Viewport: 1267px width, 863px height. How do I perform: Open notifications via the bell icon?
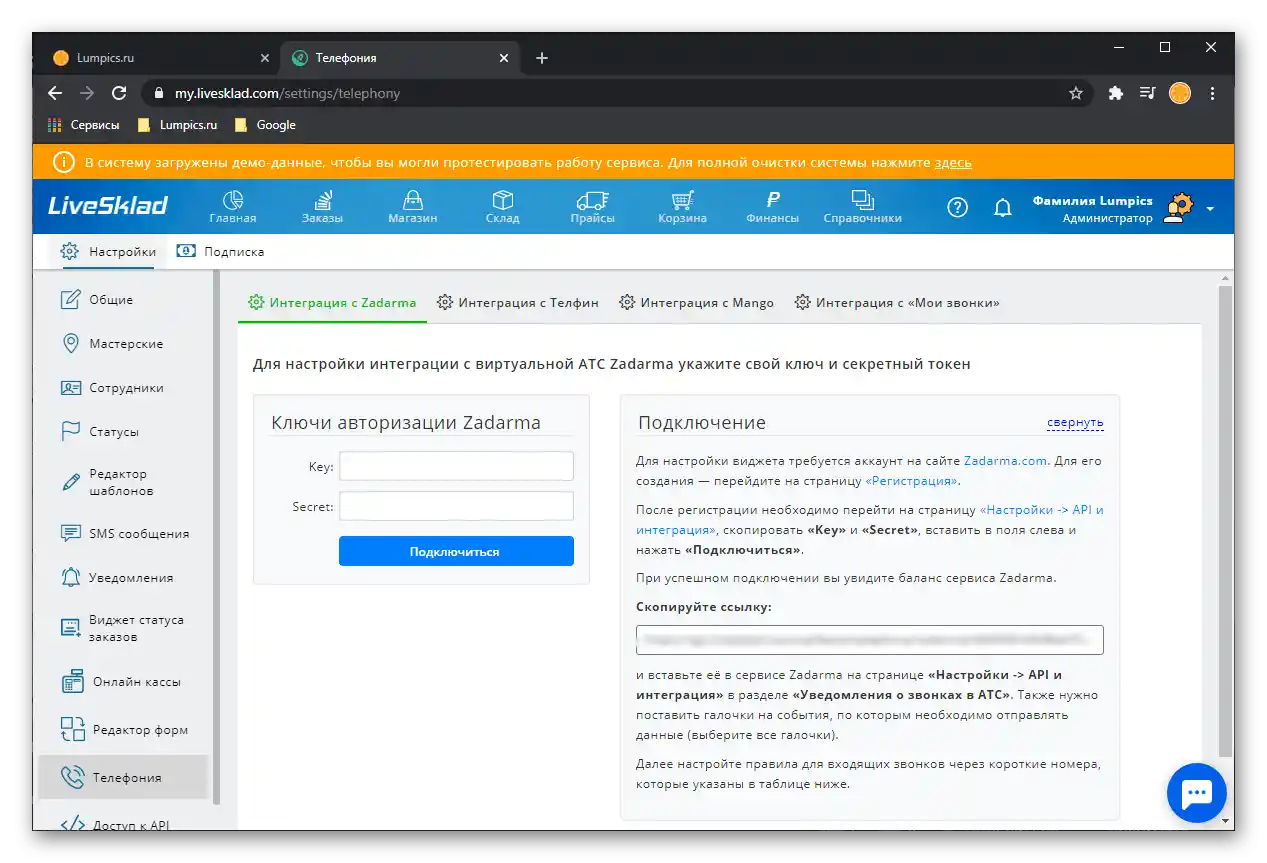[1003, 207]
